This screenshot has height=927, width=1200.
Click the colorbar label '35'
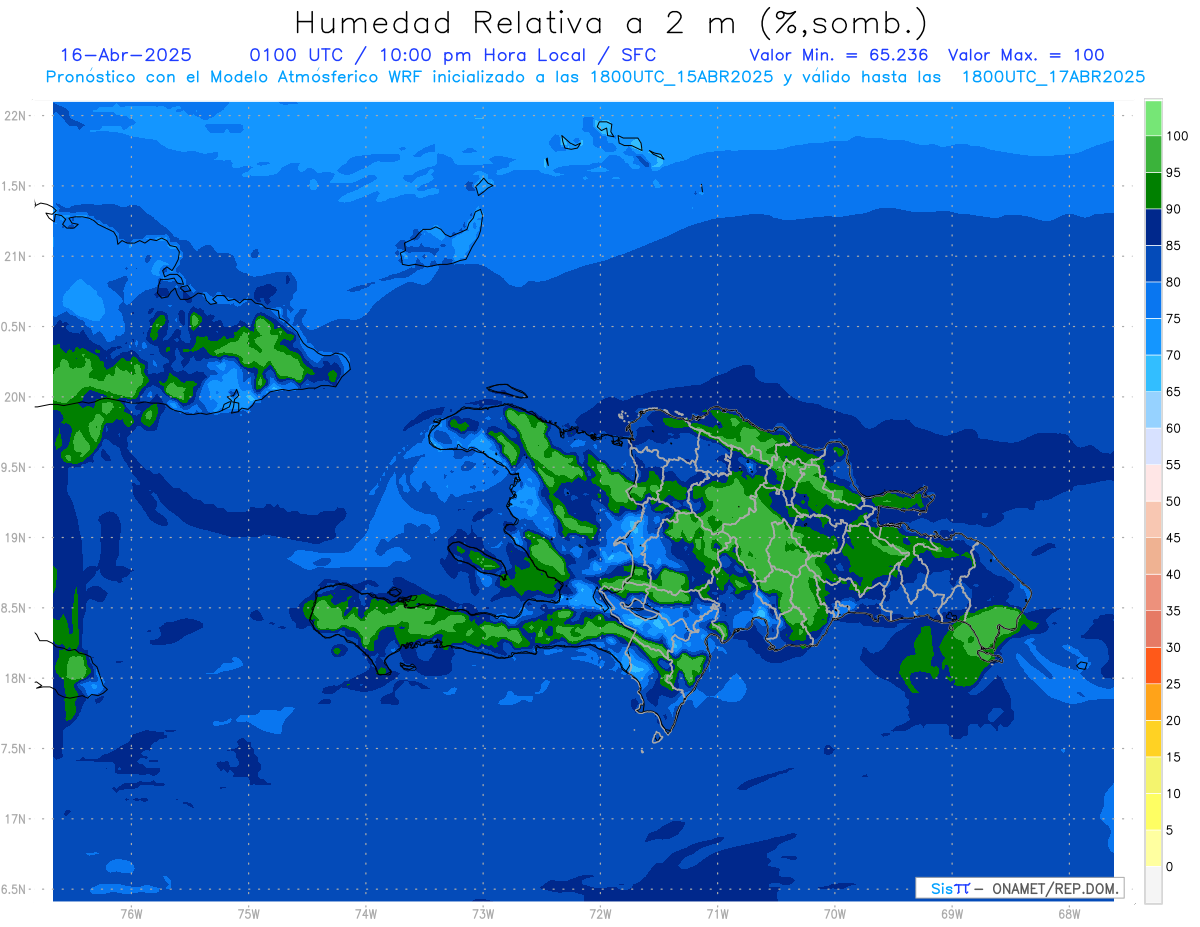[1173, 611]
